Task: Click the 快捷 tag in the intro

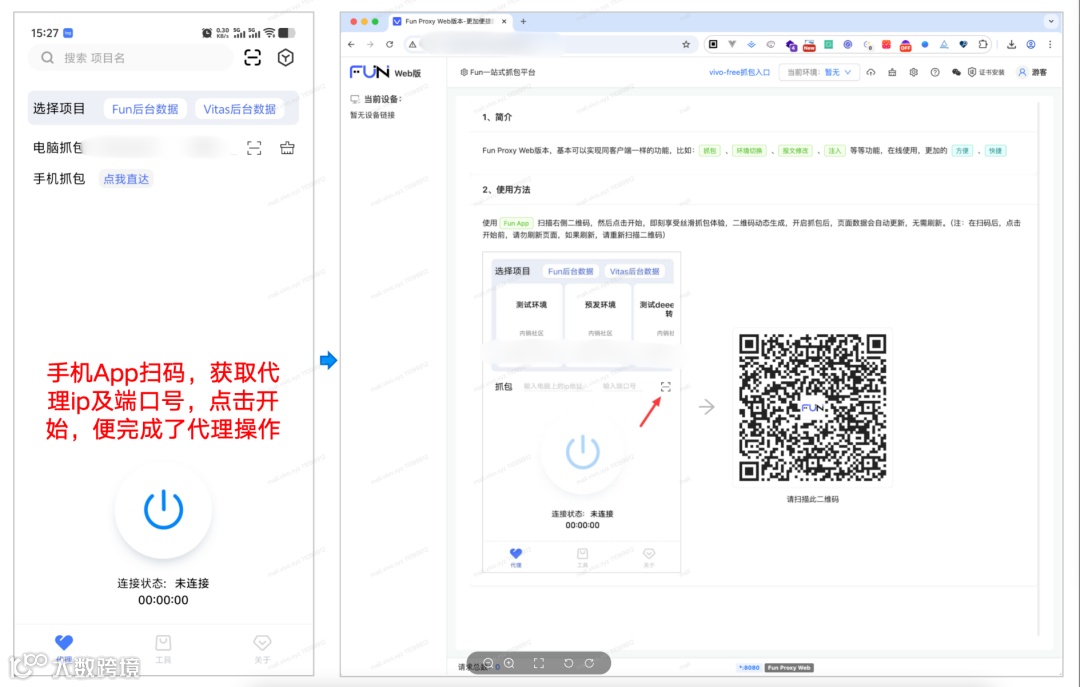Action: click(995, 151)
